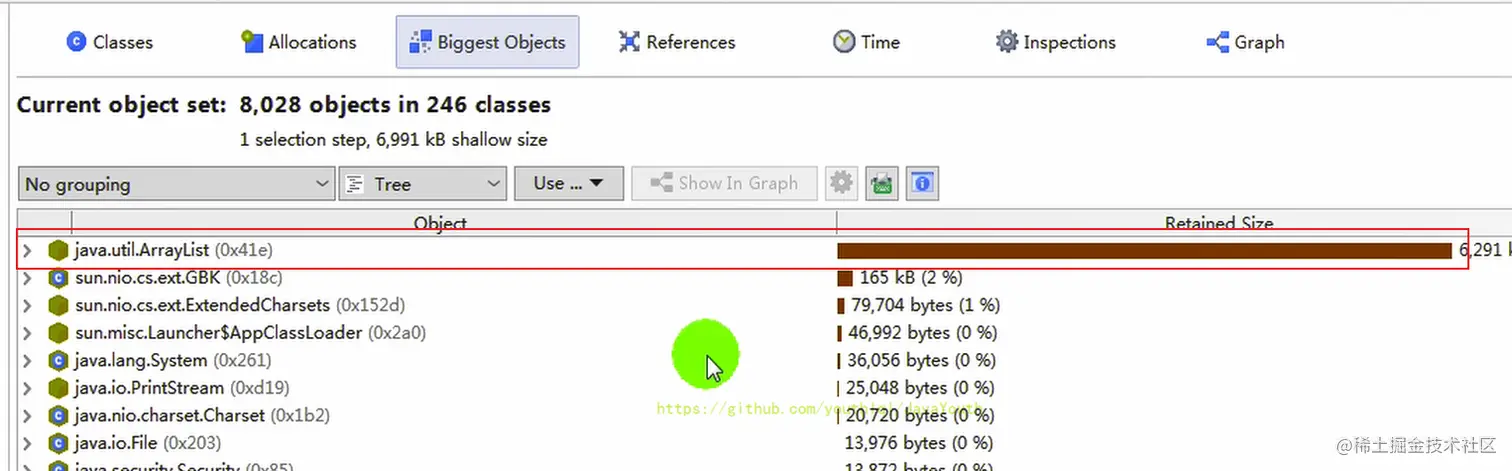1512x471 pixels.
Task: Open the Tree view mode dropdown
Action: pos(423,184)
